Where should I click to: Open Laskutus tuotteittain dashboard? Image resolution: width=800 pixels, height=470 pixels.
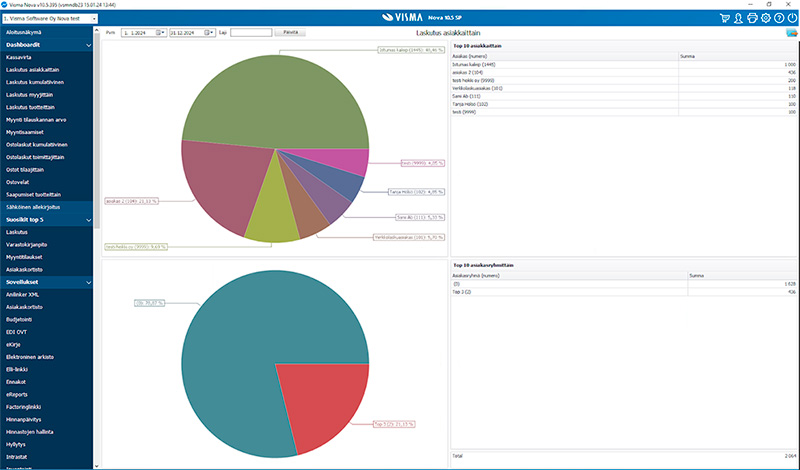(x=30, y=107)
